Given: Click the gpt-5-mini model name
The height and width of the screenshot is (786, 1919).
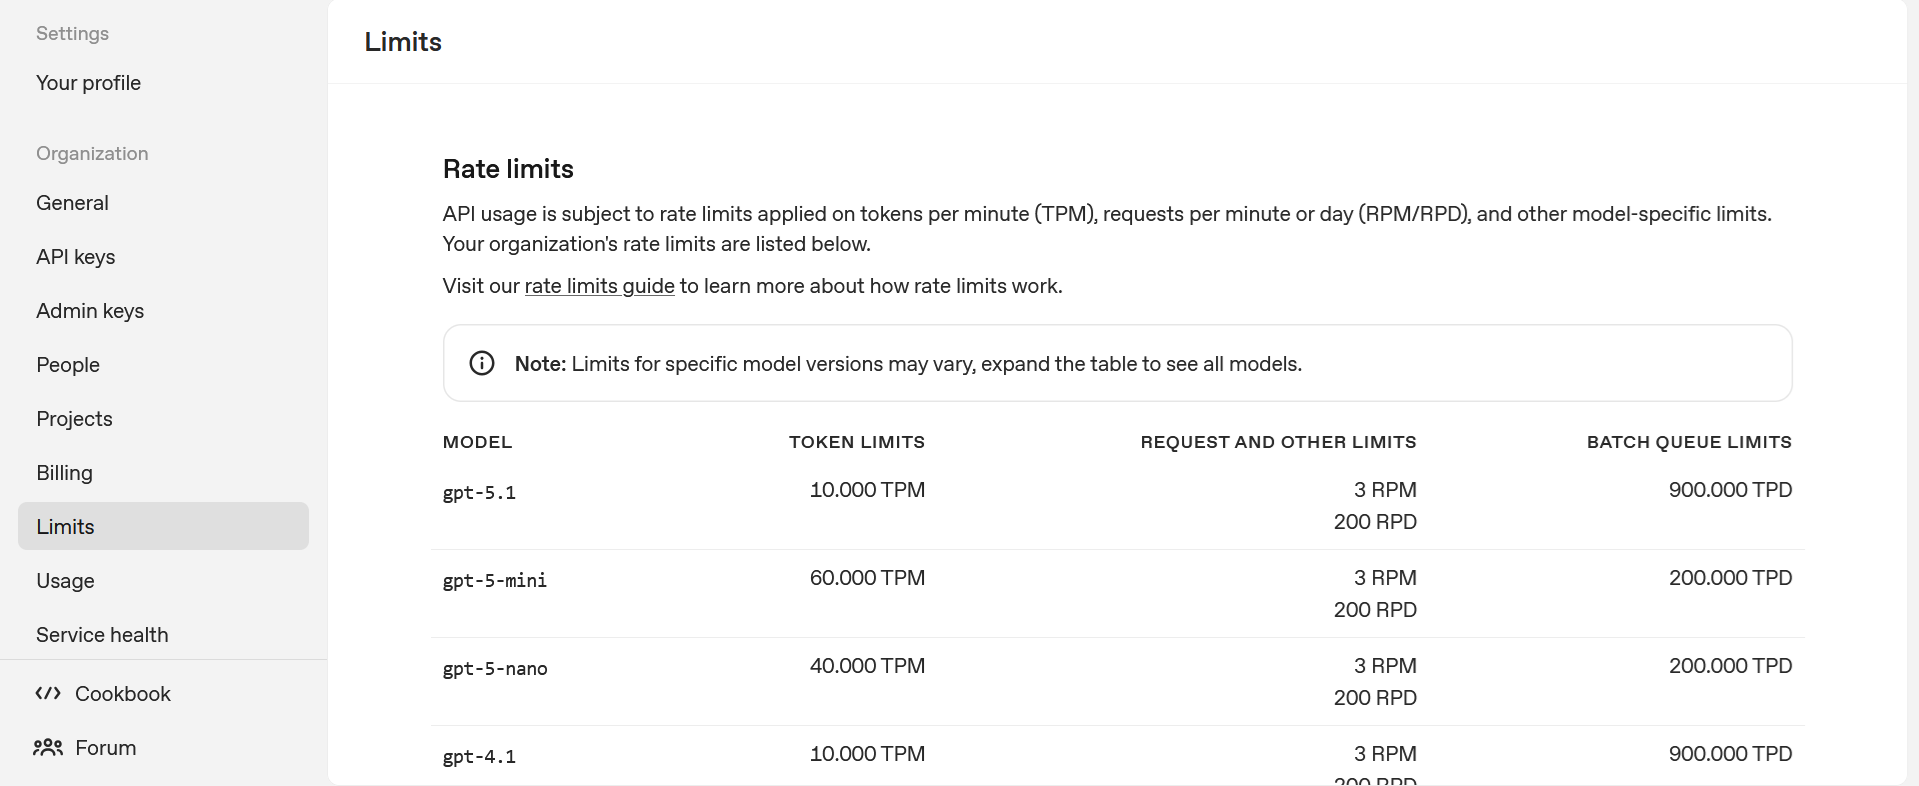Looking at the screenshot, I should tap(495, 580).
